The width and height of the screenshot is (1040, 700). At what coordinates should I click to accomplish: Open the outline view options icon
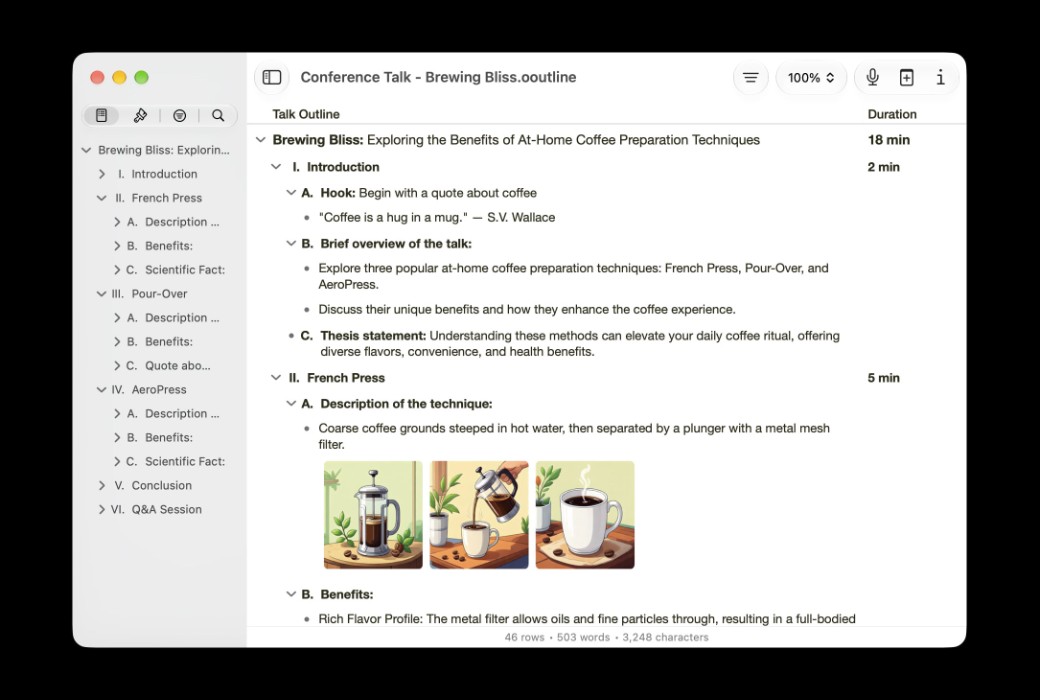click(x=750, y=78)
